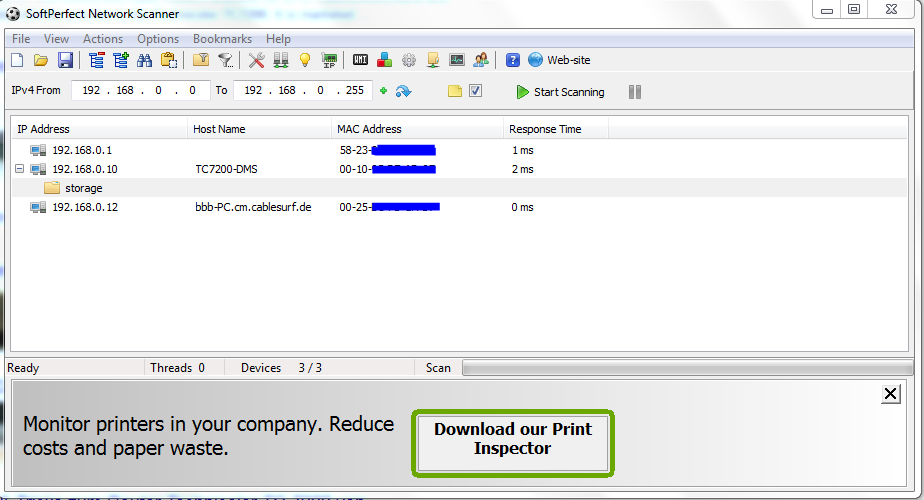Click the colored cubes icon
The image size is (924, 500).
coord(384,60)
